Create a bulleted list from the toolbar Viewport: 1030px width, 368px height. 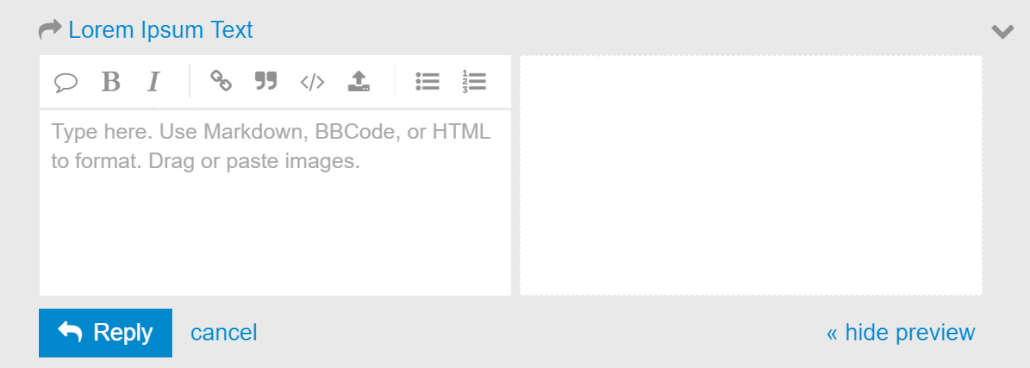click(427, 81)
